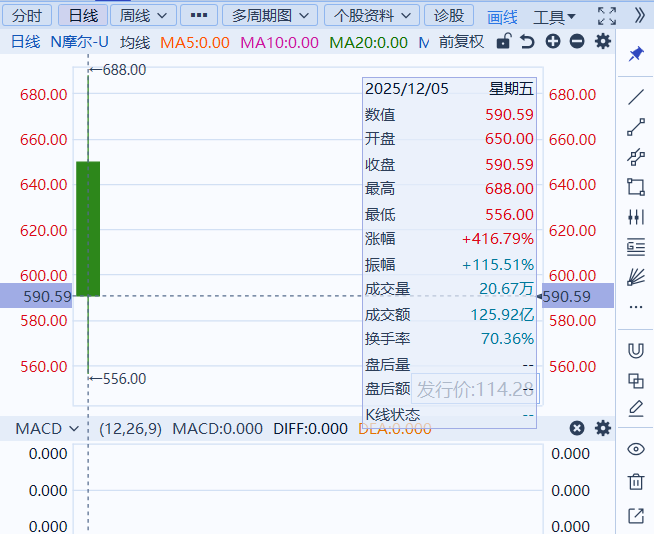
Task: Delete drawings with the trash icon
Action: (x=635, y=482)
